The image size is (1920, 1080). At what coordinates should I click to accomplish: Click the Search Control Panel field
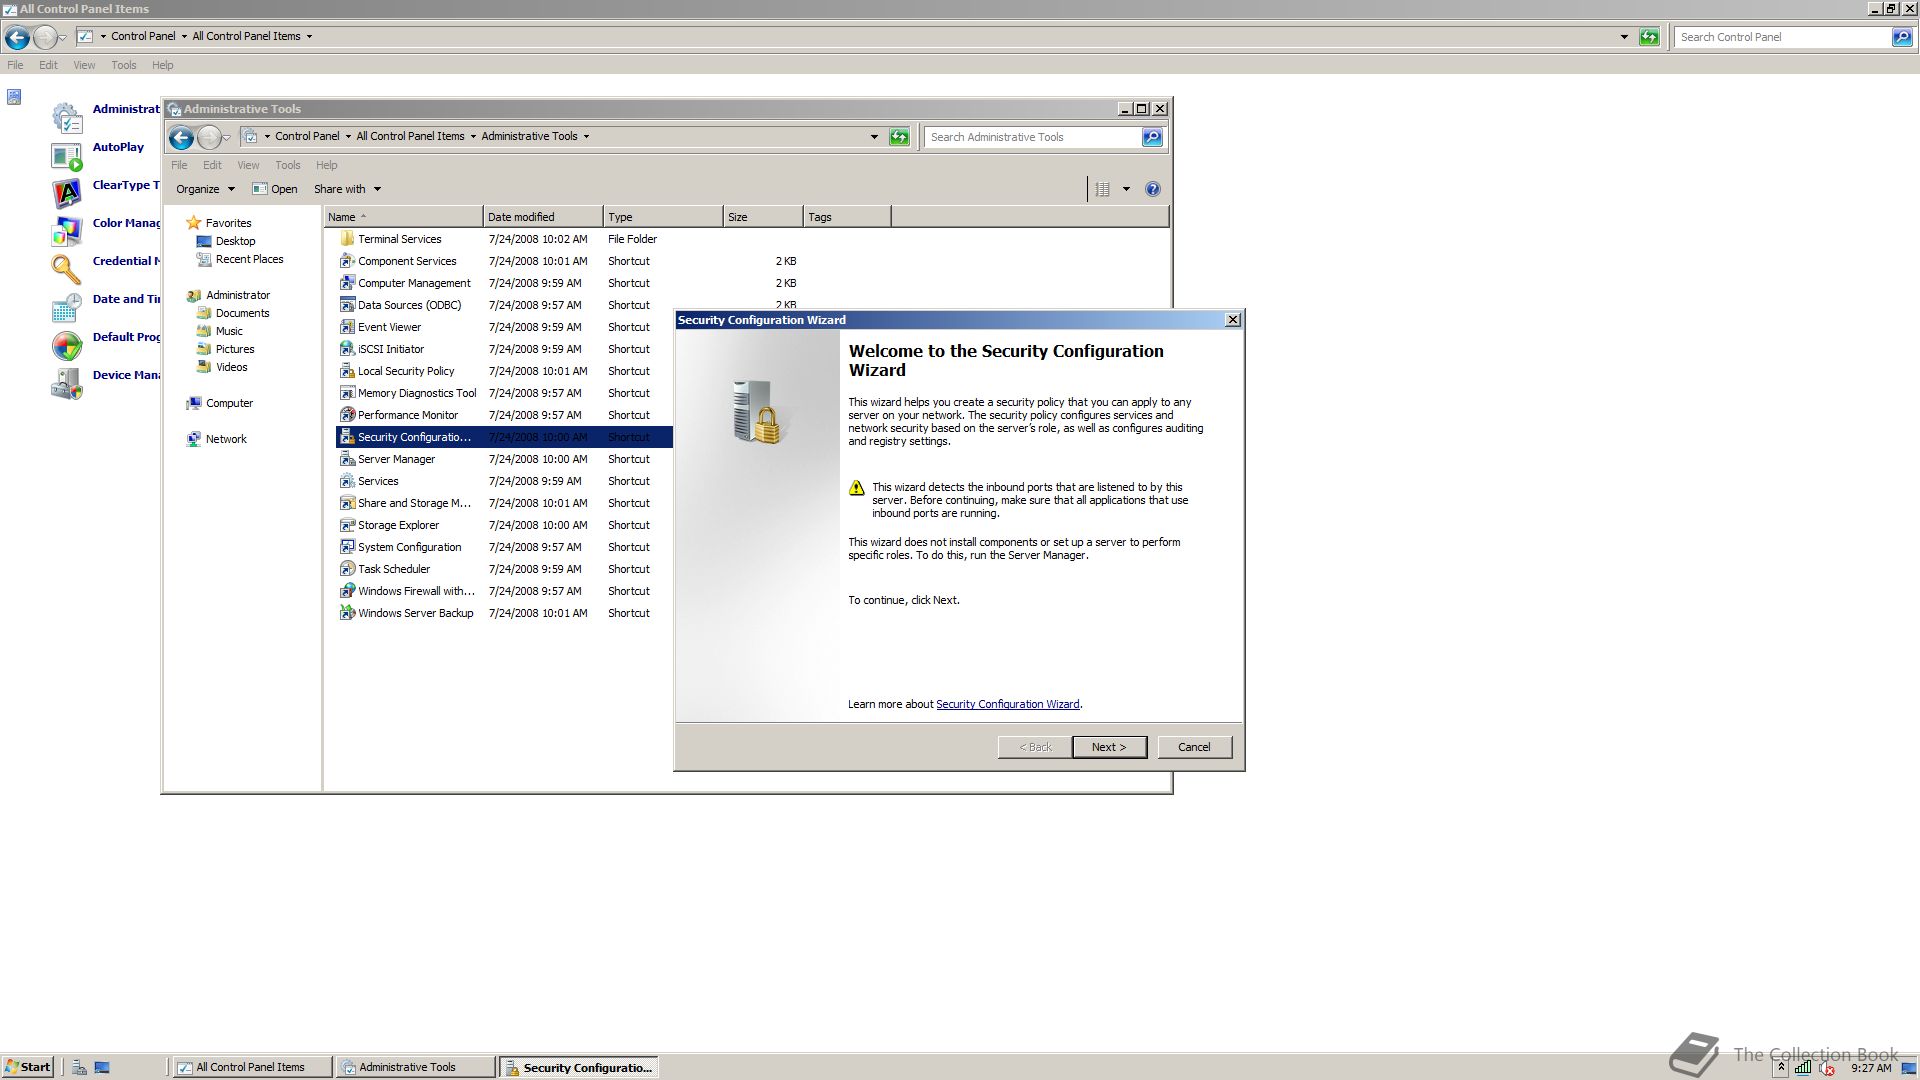coord(1782,37)
